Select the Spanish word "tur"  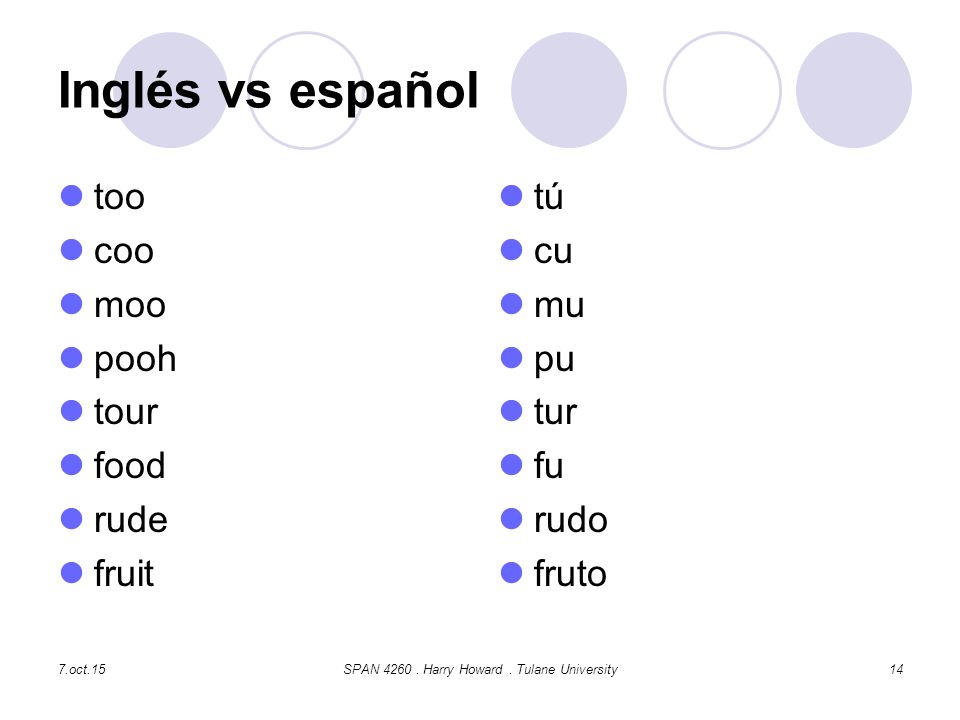coord(555,412)
